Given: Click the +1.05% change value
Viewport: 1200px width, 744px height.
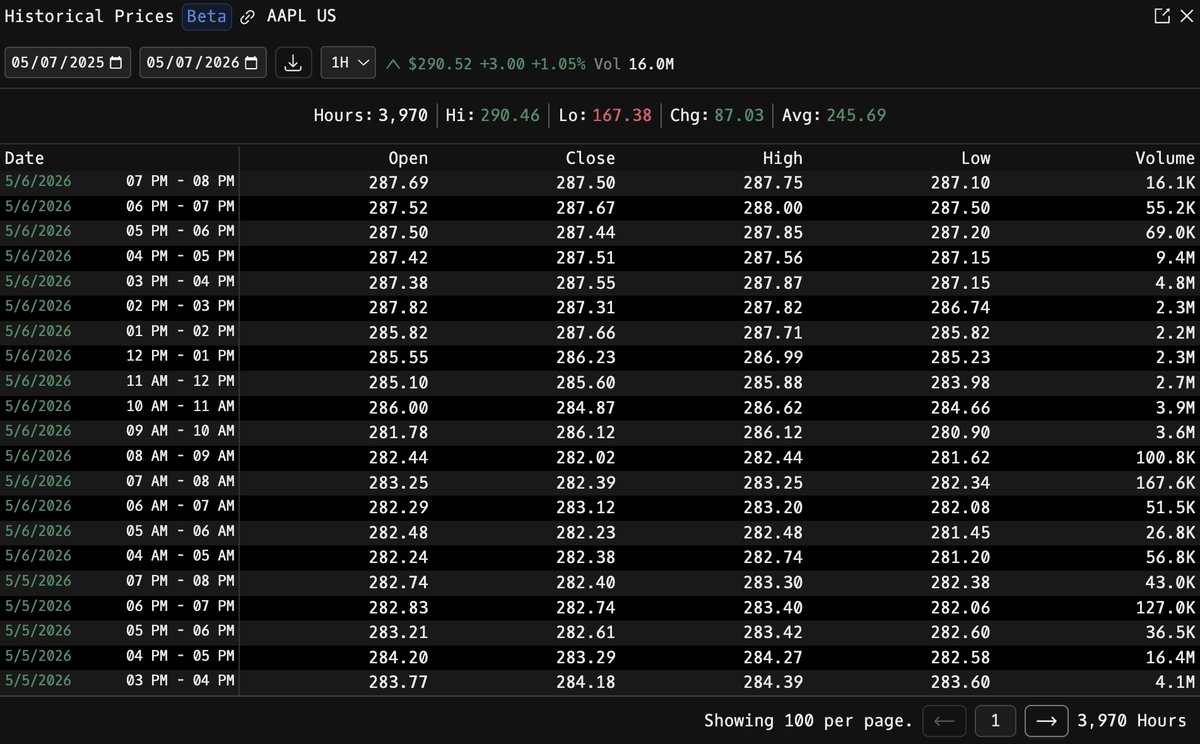Looking at the screenshot, I should point(558,63).
